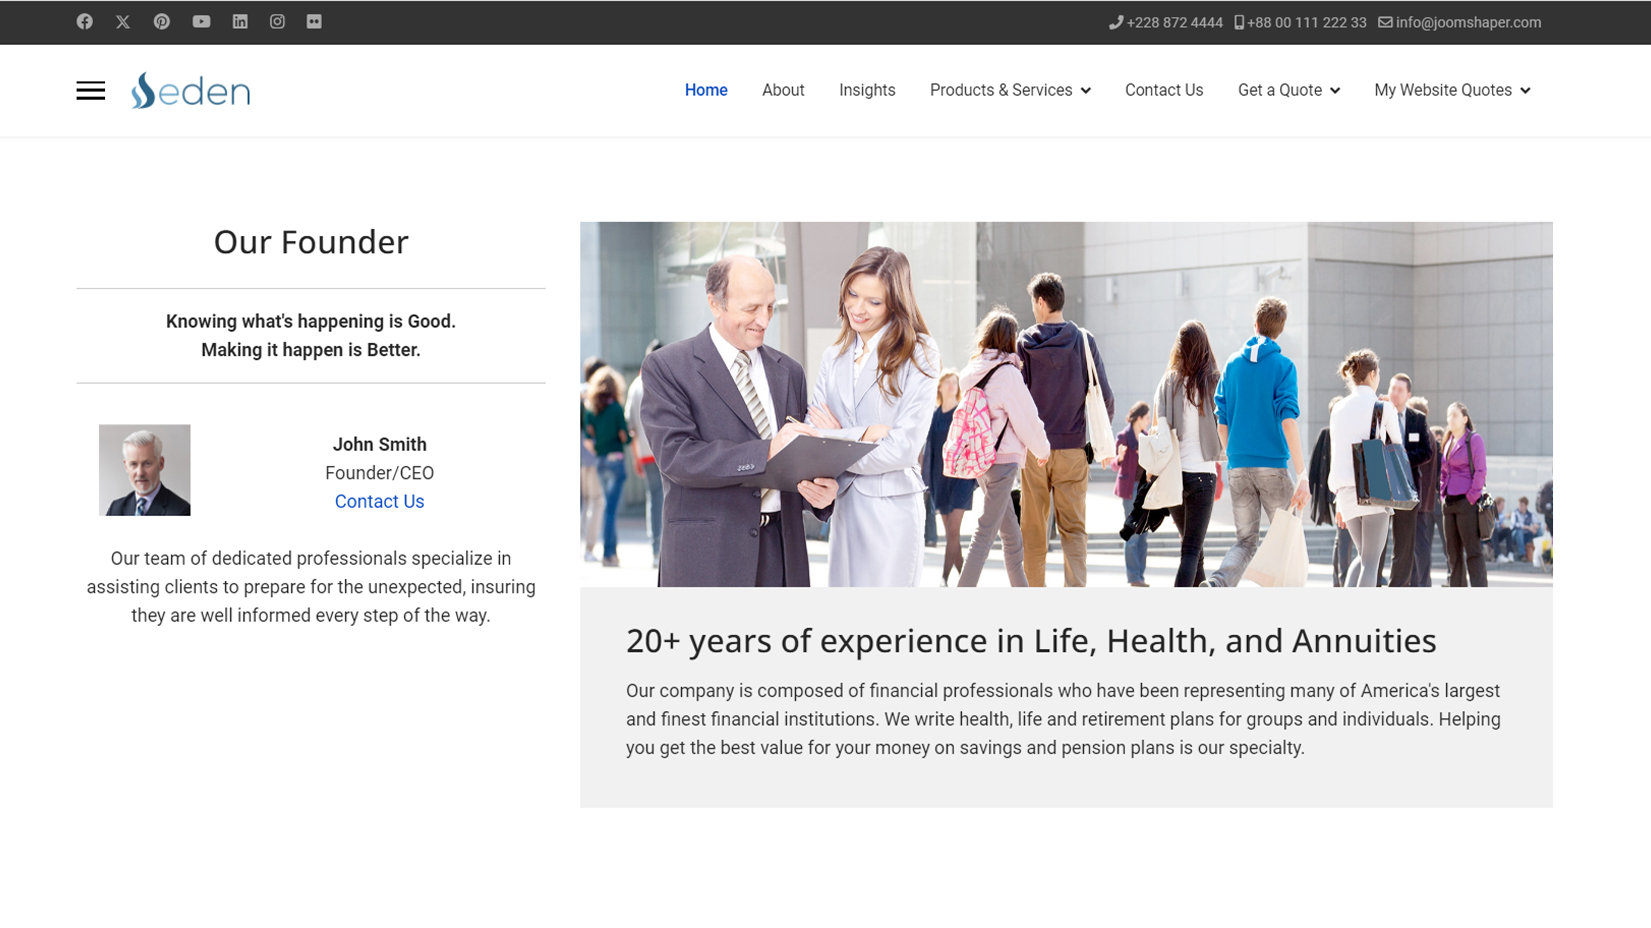Click the "Founder/CEO" title text
Viewport: 1651px width, 928px height.
(379, 473)
